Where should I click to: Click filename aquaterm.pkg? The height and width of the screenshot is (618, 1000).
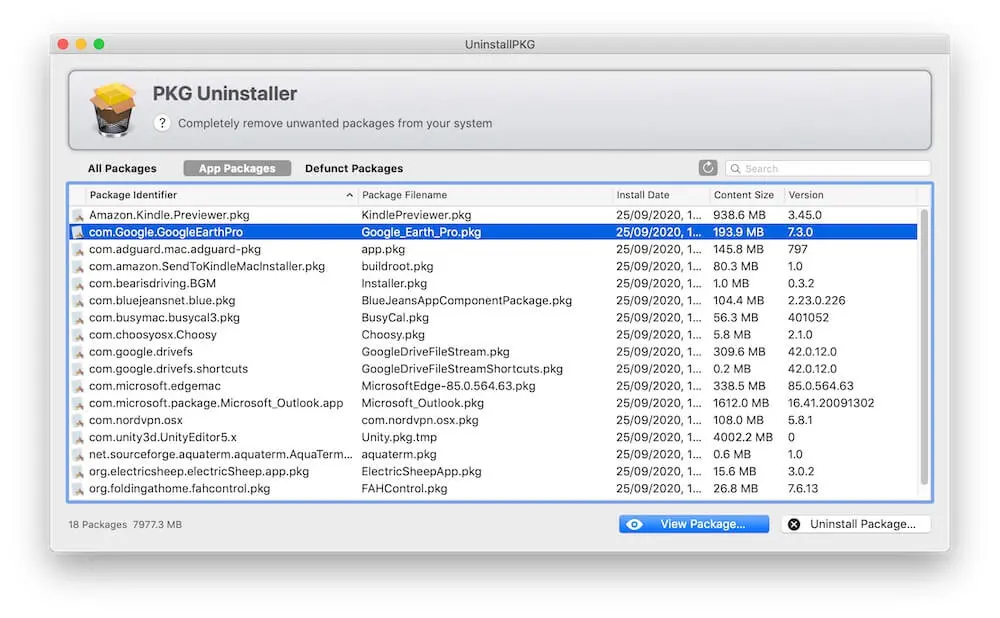point(399,455)
